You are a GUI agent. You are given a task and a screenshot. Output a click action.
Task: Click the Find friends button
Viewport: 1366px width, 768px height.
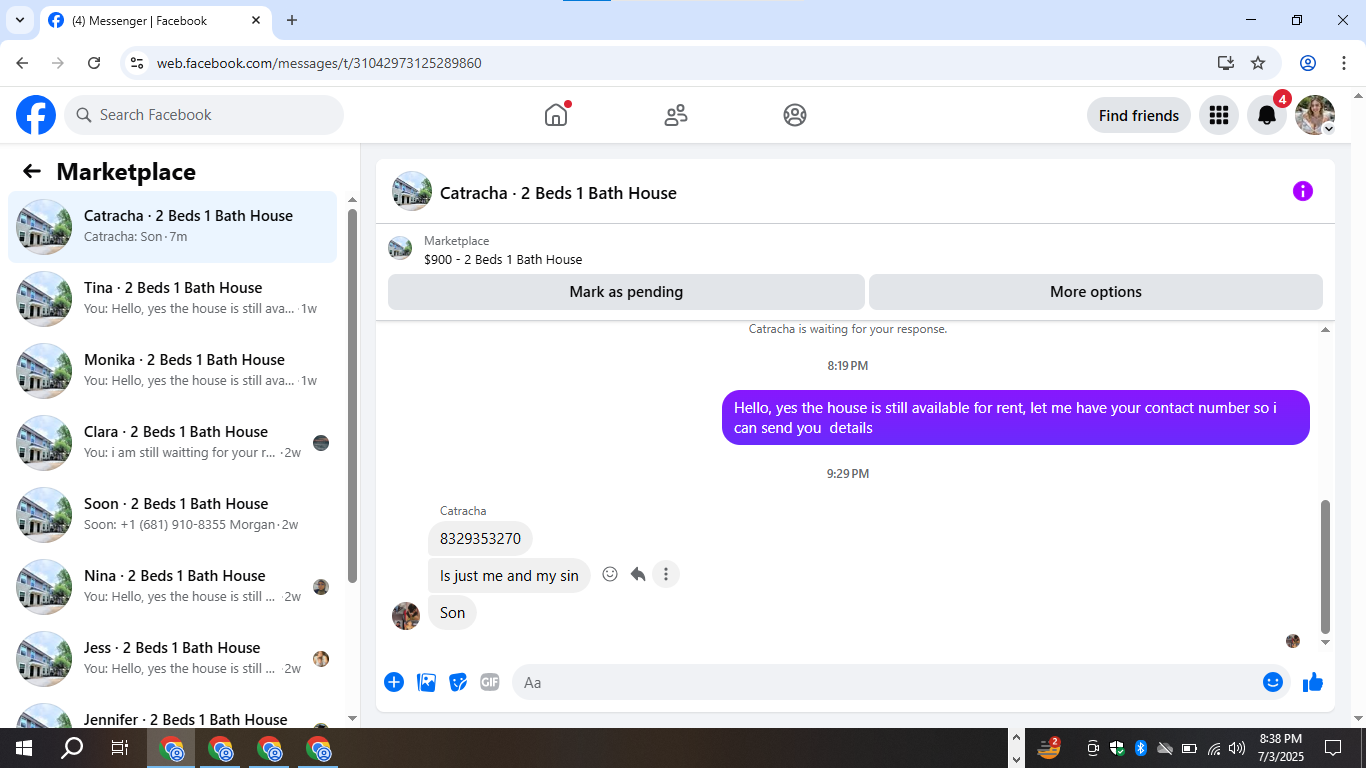click(x=1139, y=115)
